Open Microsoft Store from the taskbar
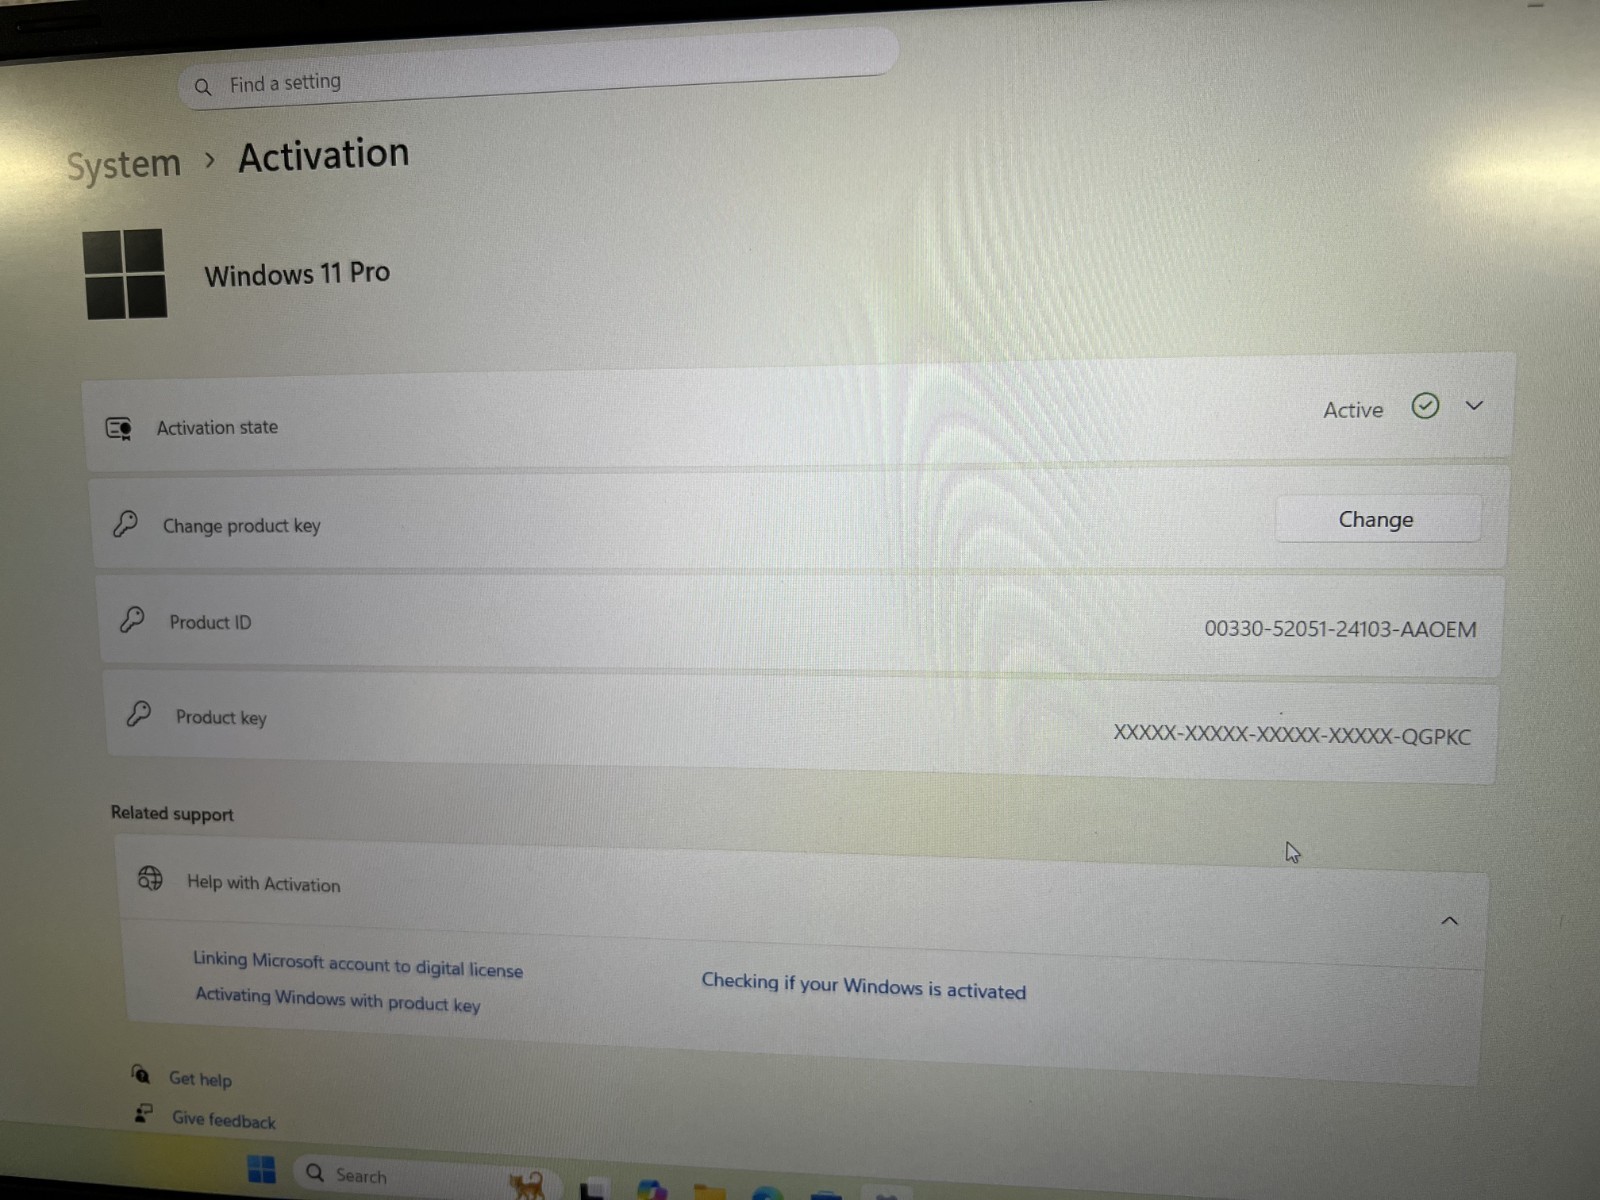1600x1200 pixels. 826,1195
